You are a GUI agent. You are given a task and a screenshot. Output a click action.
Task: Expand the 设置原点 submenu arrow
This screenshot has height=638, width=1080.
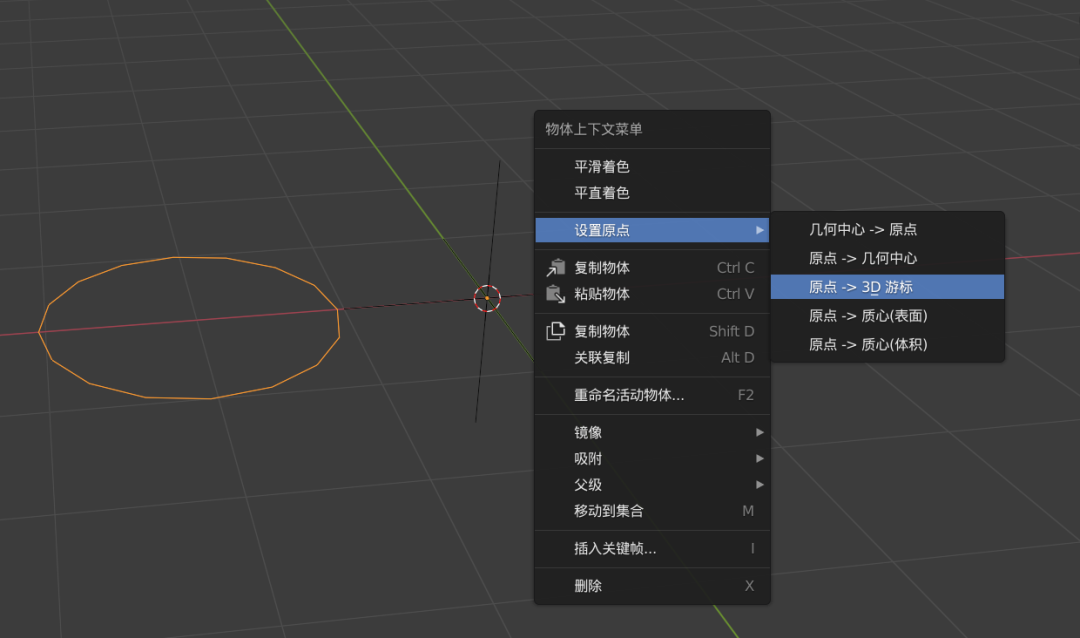tap(760, 230)
